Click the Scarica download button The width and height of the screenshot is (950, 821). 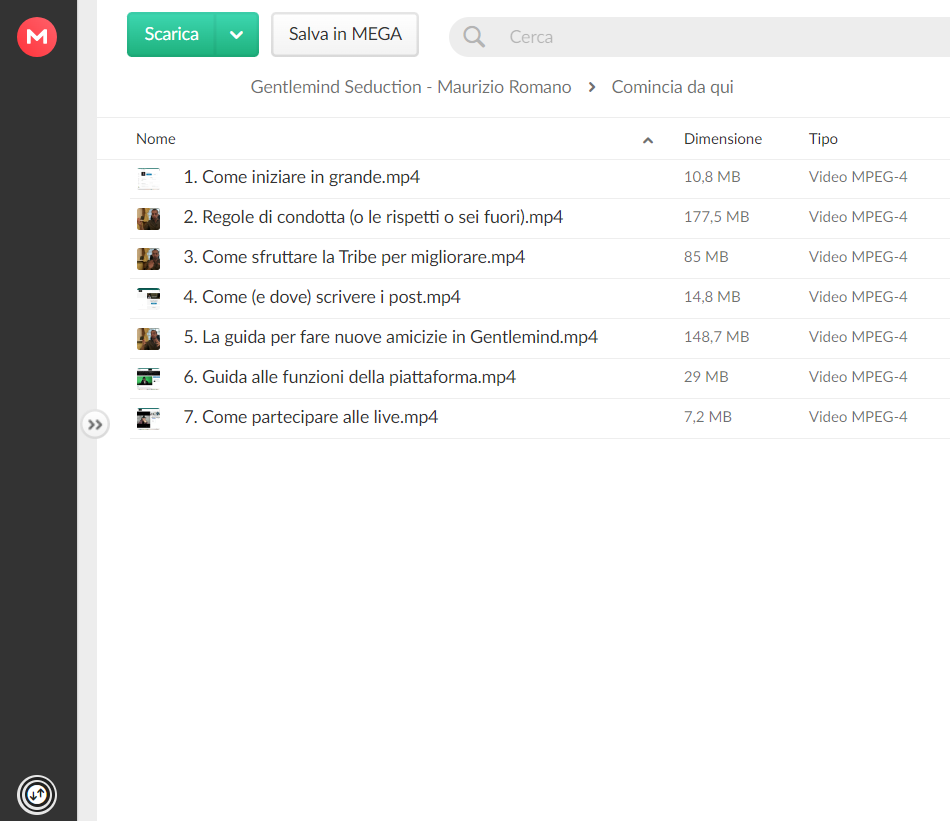point(171,35)
